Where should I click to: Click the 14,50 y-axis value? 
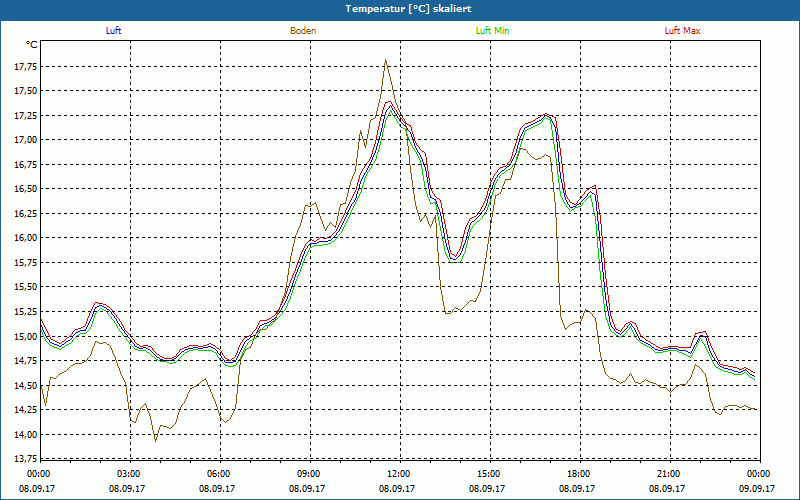click(x=26, y=385)
